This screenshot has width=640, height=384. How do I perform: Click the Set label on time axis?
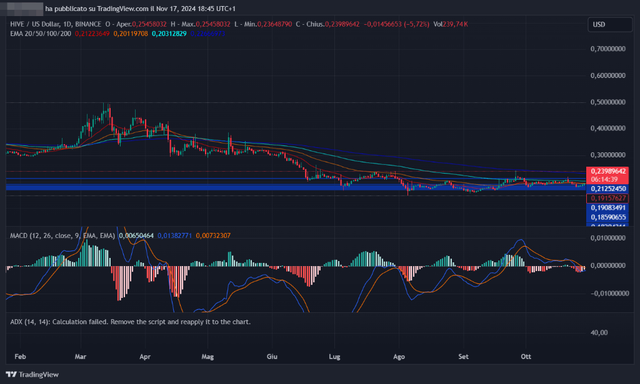[463, 357]
